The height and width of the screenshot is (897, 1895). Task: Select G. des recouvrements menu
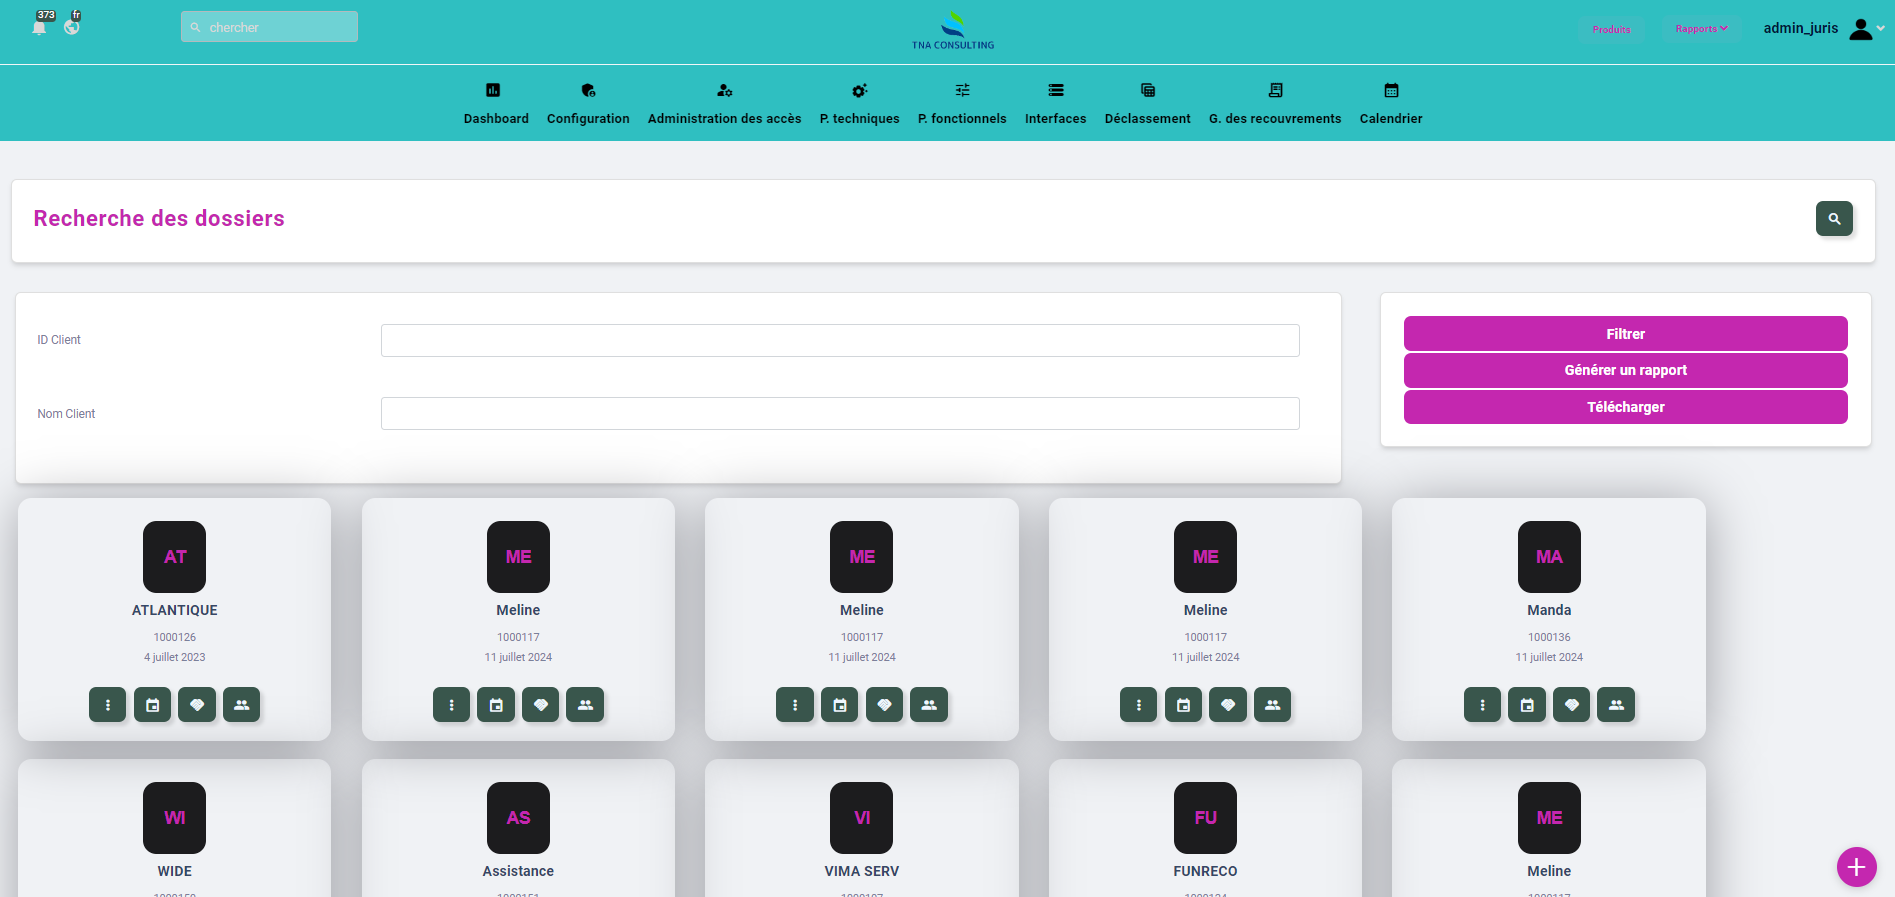click(x=1274, y=104)
